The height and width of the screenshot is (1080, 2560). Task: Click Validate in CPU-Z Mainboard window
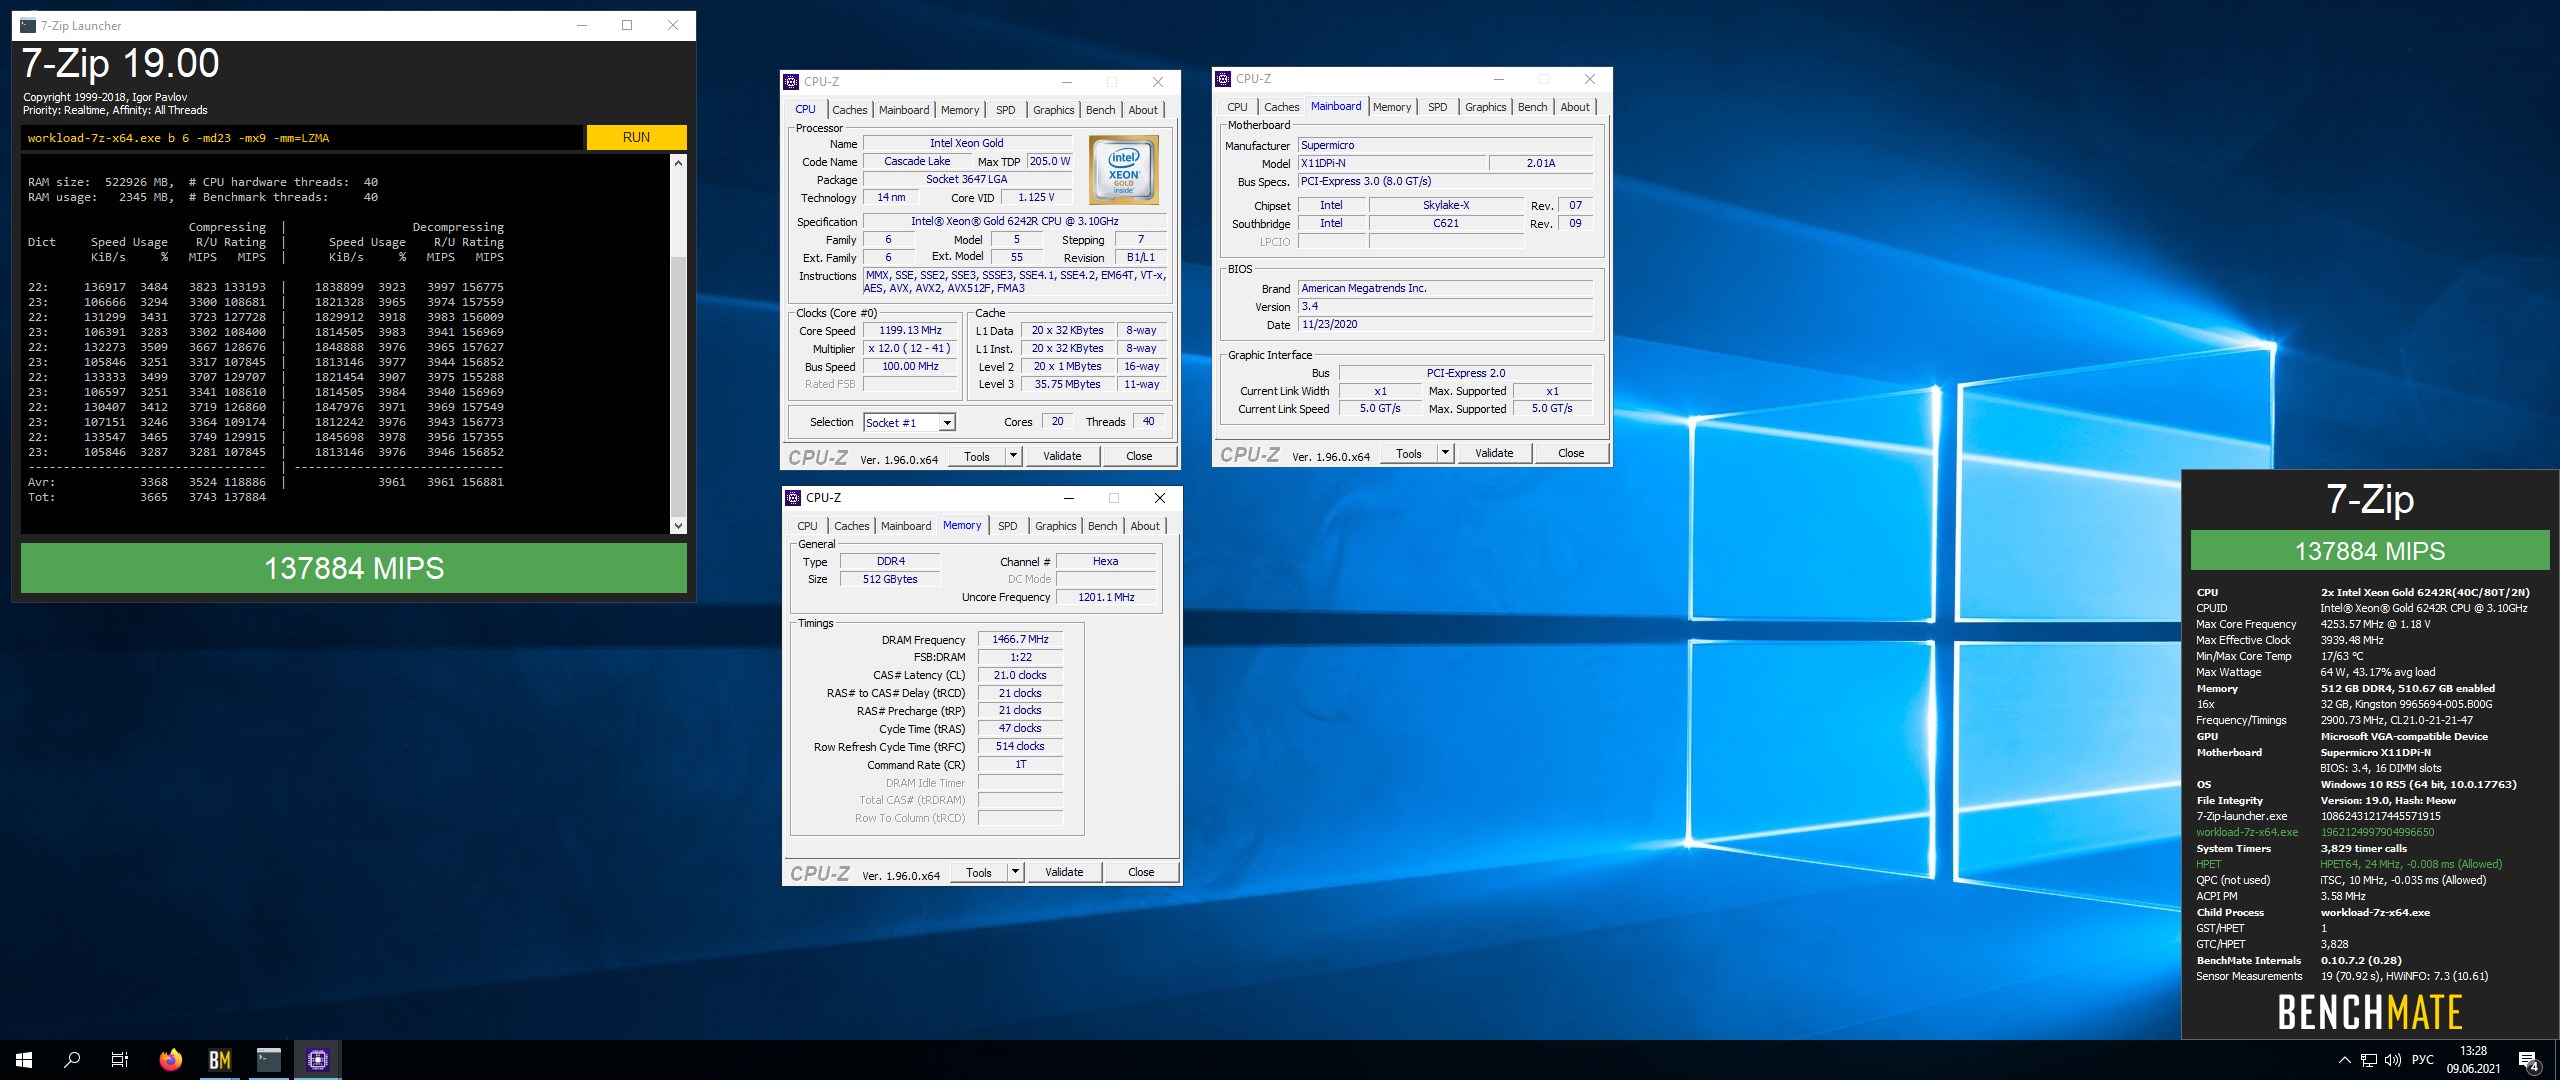[1494, 453]
